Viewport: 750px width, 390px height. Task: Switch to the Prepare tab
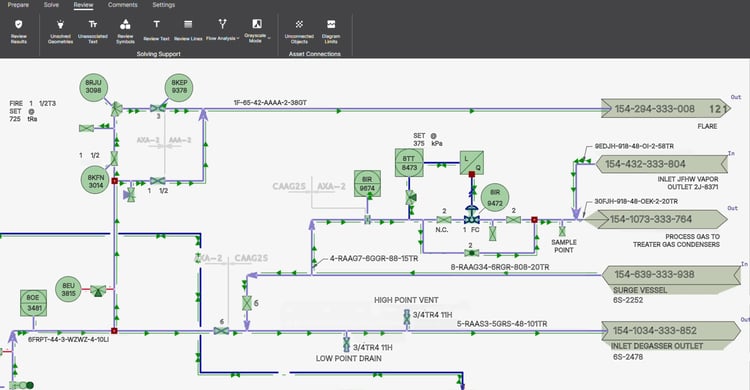18,5
